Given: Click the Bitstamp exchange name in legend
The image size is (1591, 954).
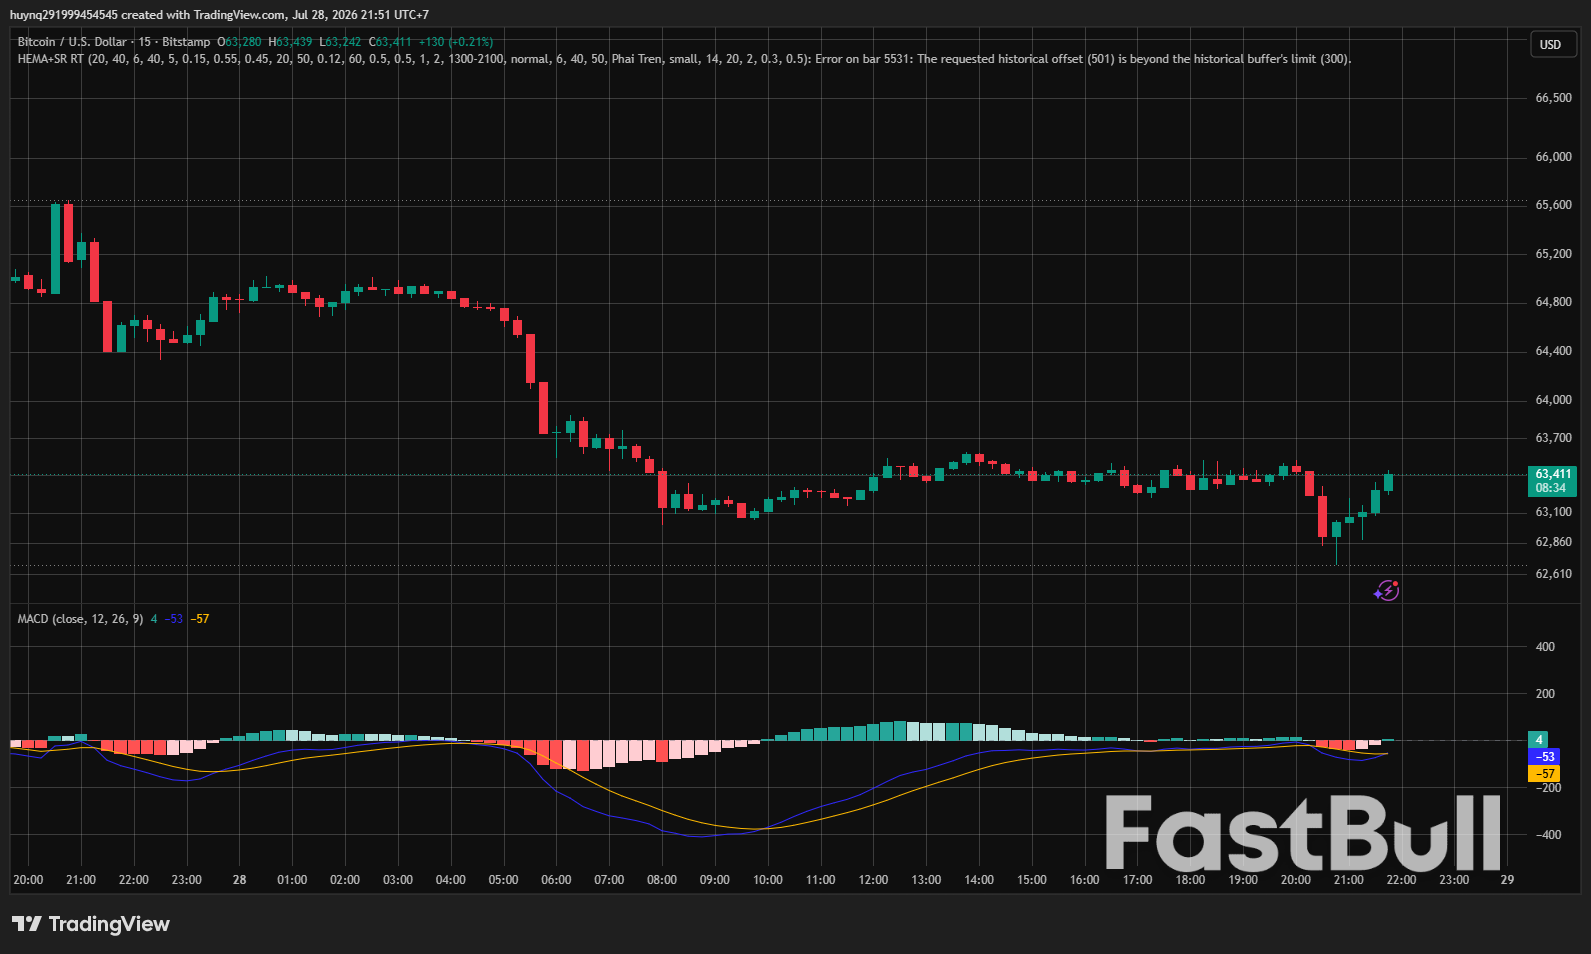Looking at the screenshot, I should pyautogui.click(x=186, y=42).
